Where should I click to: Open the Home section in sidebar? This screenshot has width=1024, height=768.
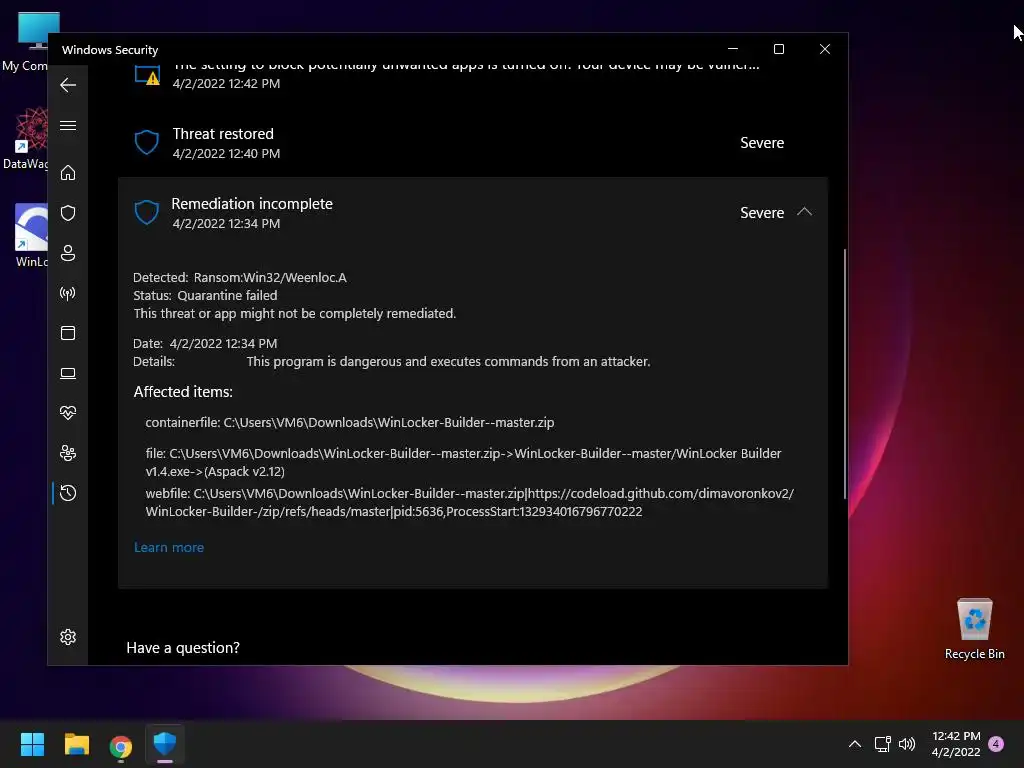click(68, 172)
